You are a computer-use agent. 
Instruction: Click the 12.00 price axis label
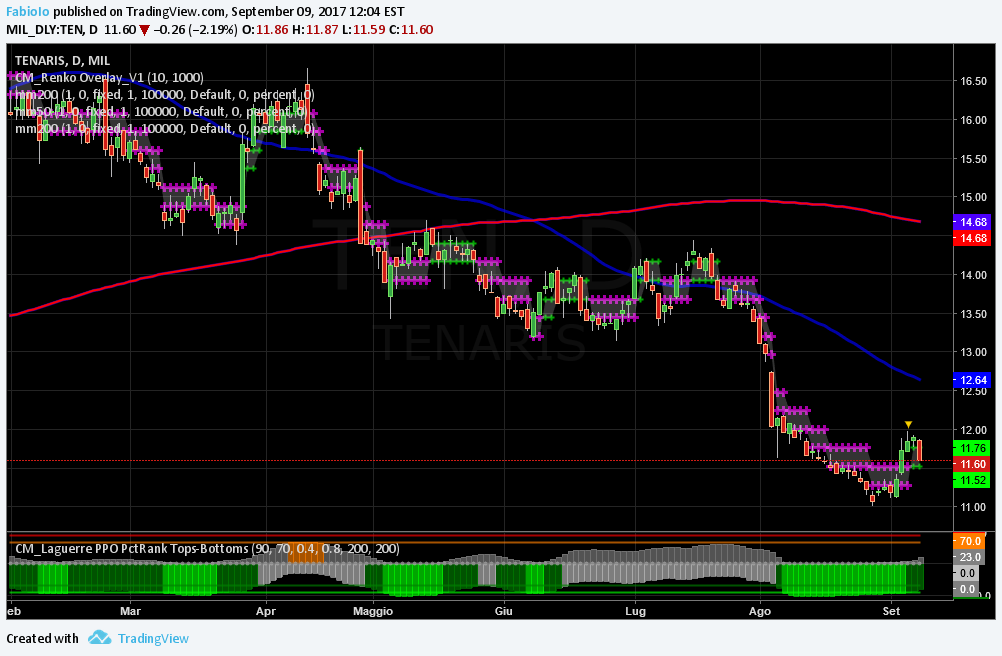pos(973,430)
